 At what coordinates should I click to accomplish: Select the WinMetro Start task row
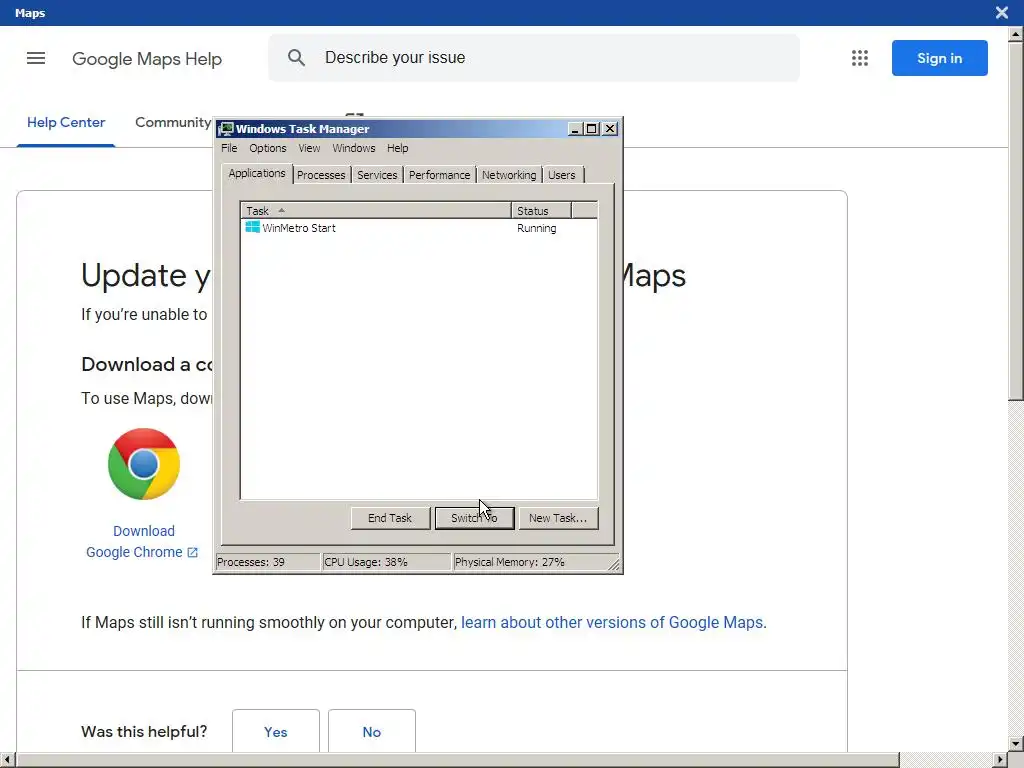click(x=419, y=228)
